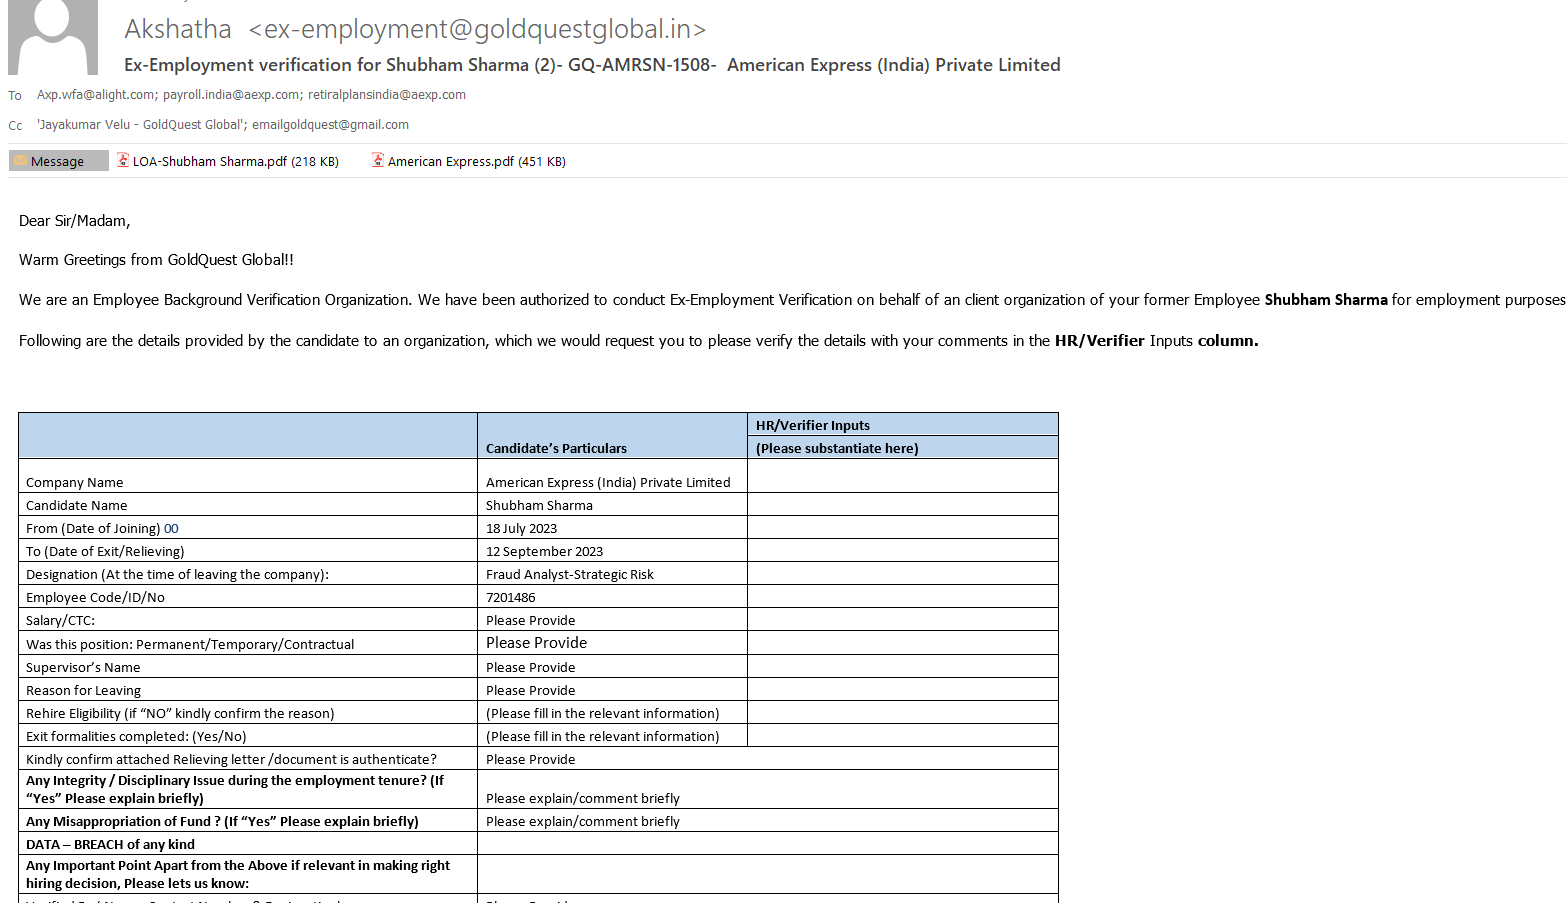Click the '18 July 2023' joining date
Screen dimensions: 1567x905
tap(521, 529)
